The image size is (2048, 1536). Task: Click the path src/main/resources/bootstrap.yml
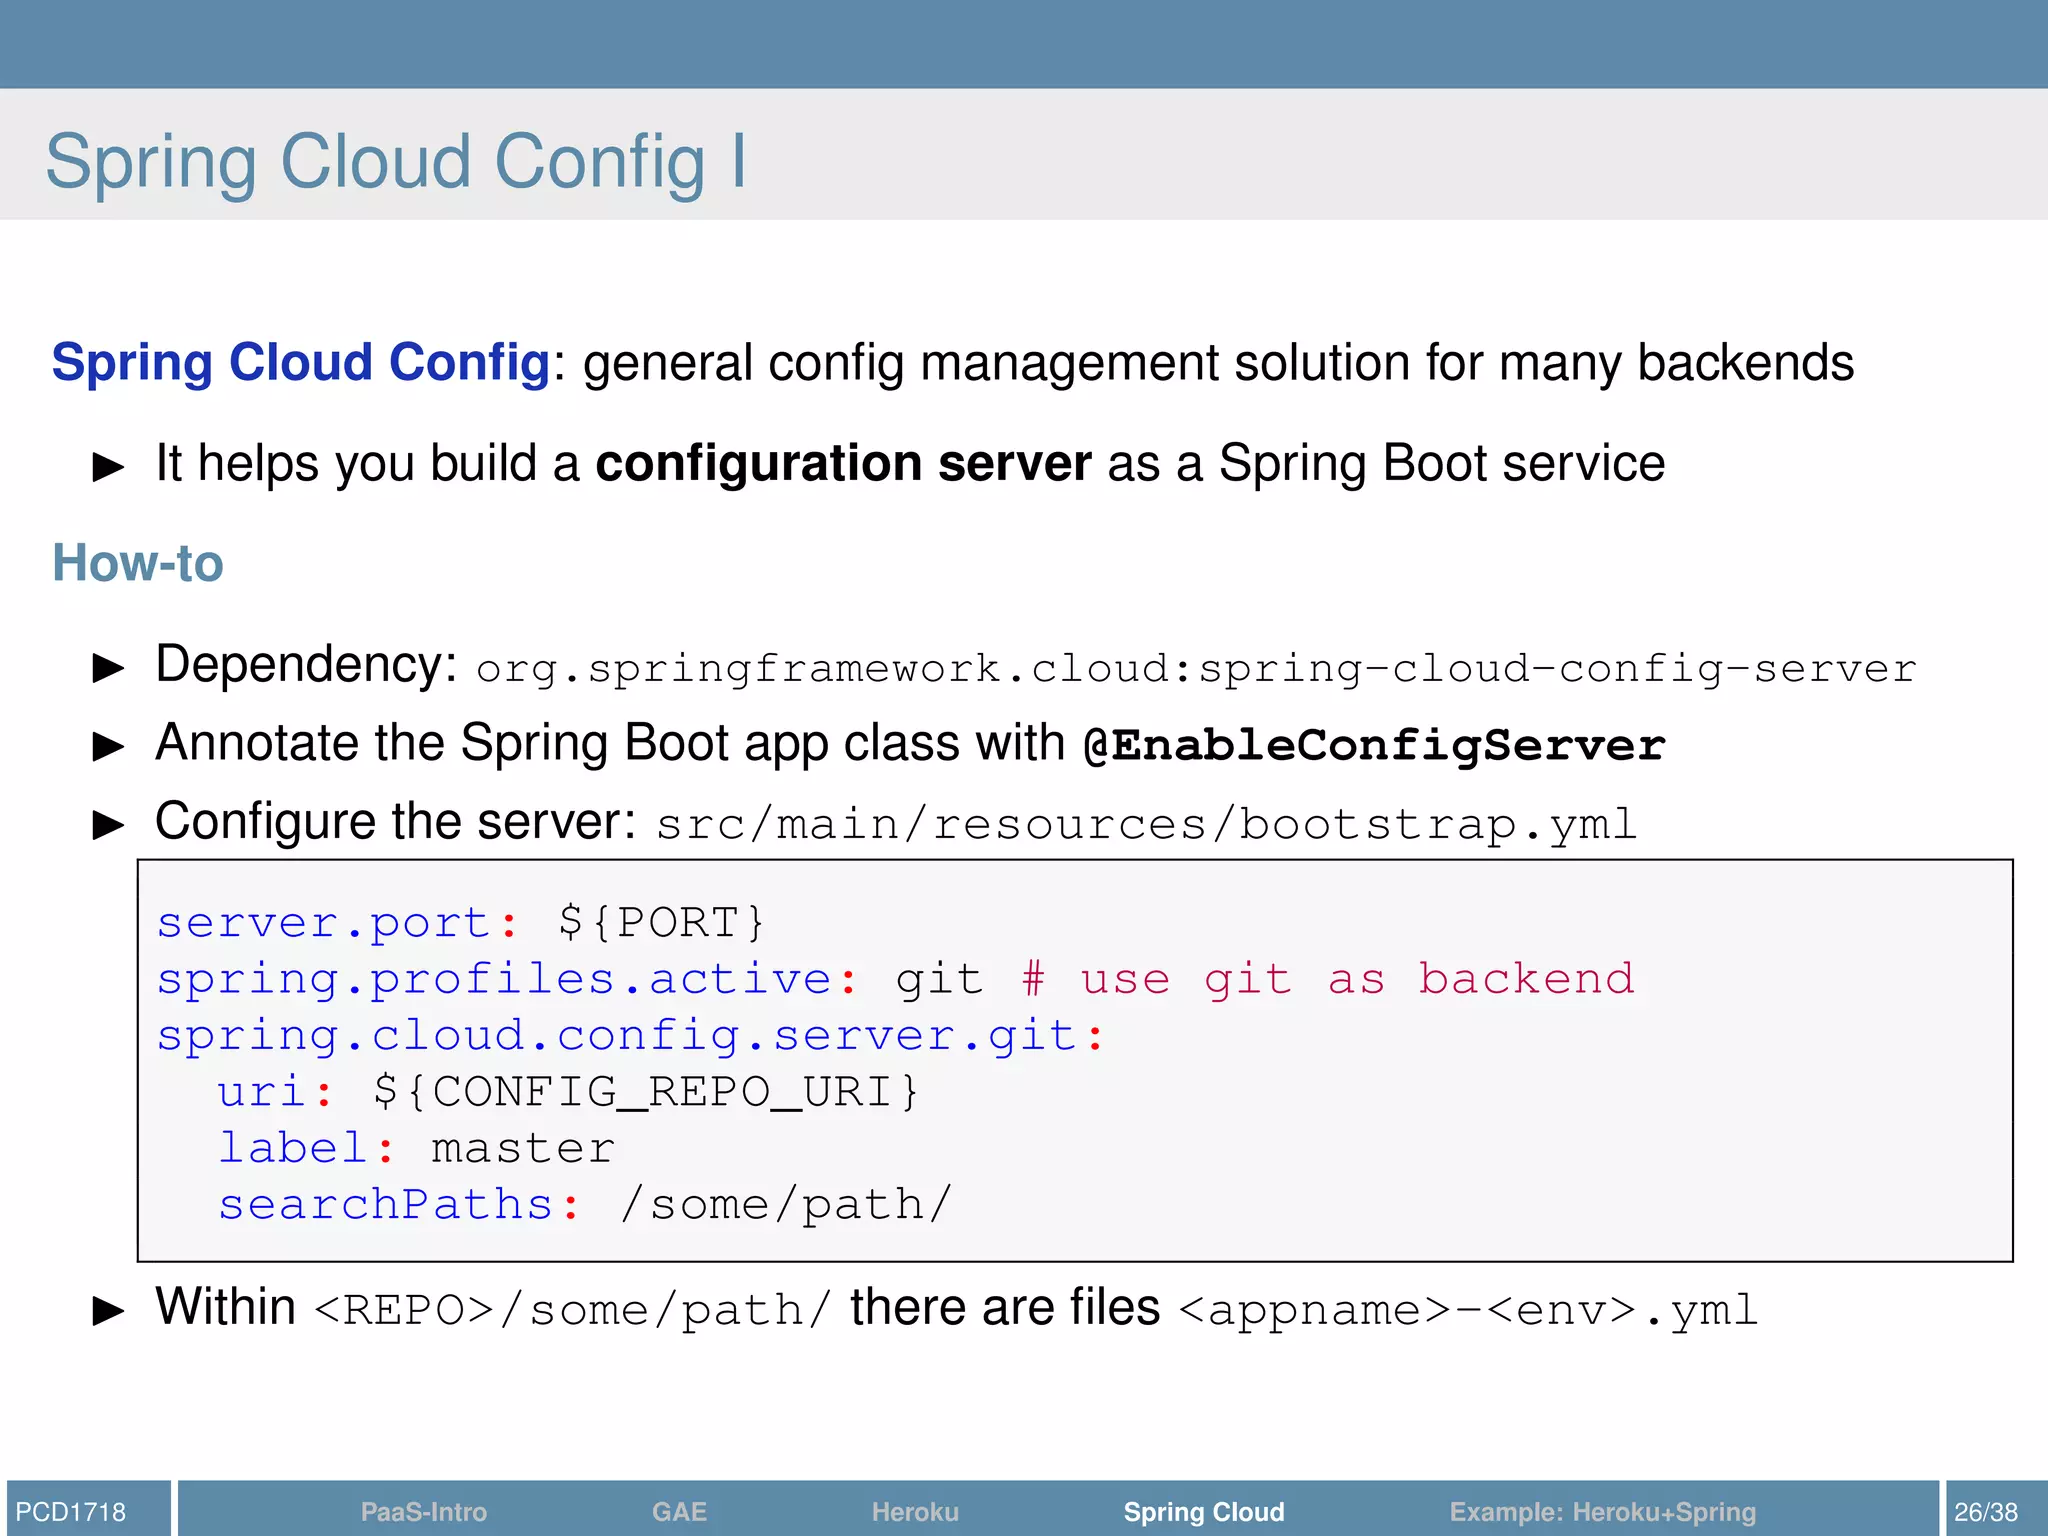pos(1146,825)
